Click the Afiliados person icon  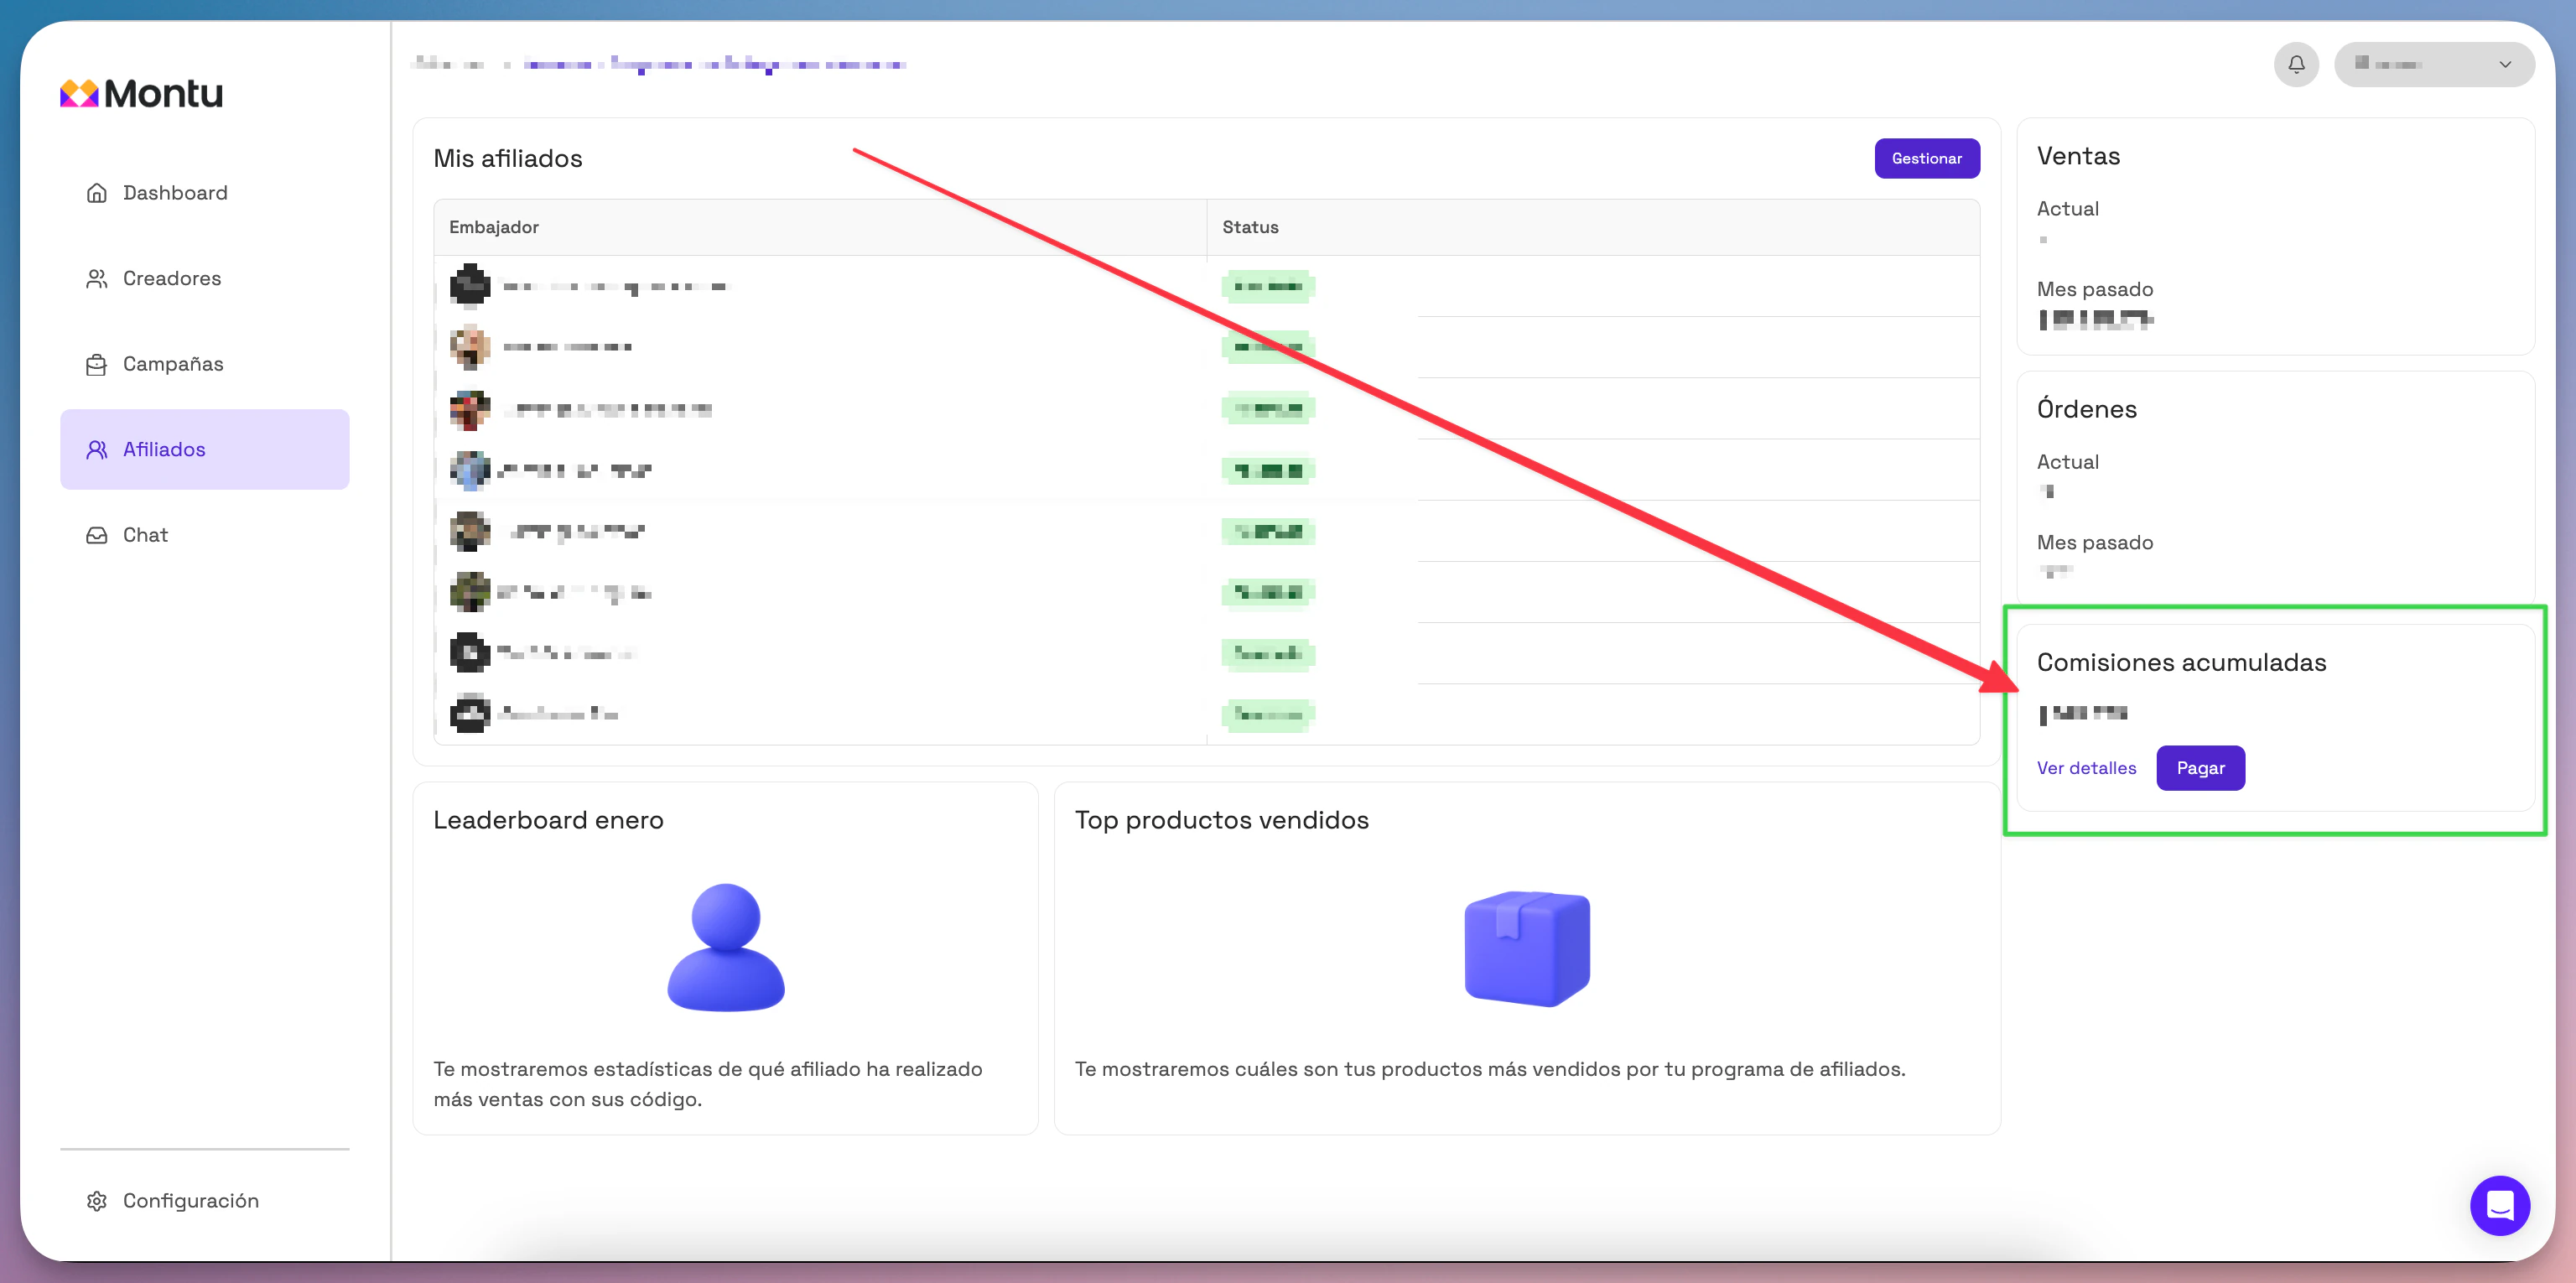click(97, 450)
